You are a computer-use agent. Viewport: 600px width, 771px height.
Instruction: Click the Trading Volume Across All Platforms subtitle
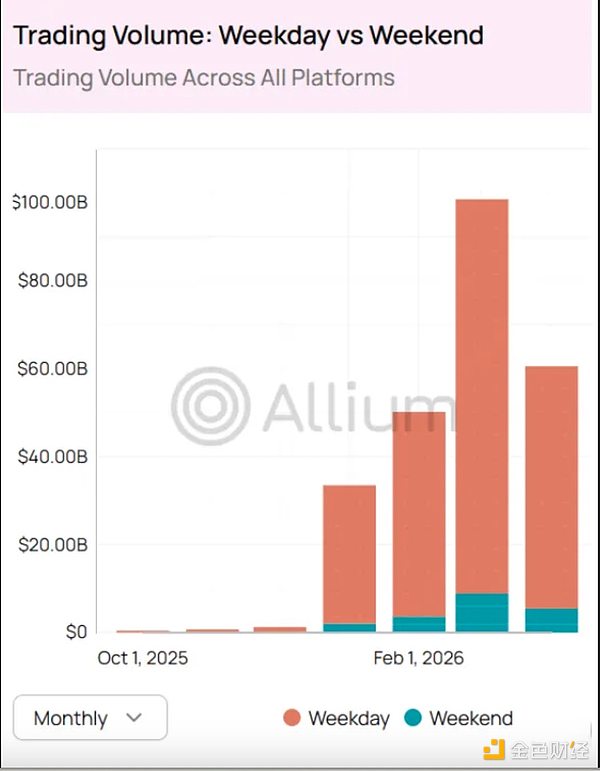tap(204, 77)
